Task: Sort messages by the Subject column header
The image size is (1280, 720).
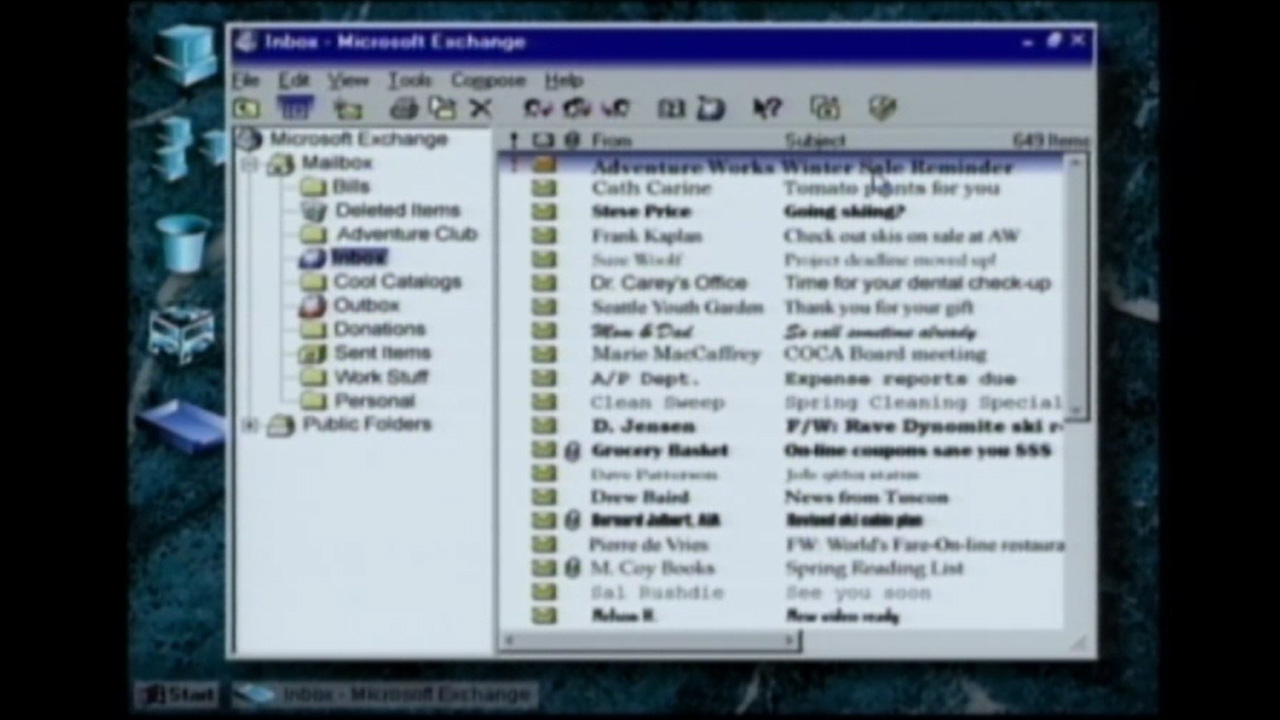Action: [x=815, y=141]
